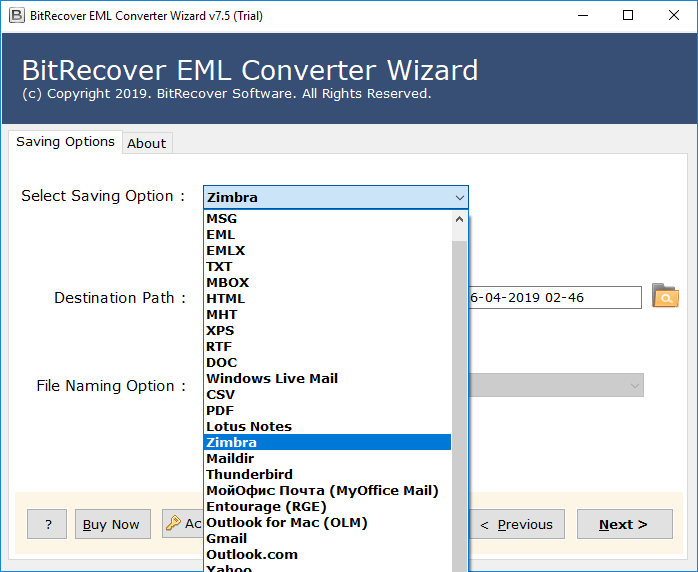Pick Outlook for Mac (OLM) option
Screen dimensions: 698x572
coord(328,523)
